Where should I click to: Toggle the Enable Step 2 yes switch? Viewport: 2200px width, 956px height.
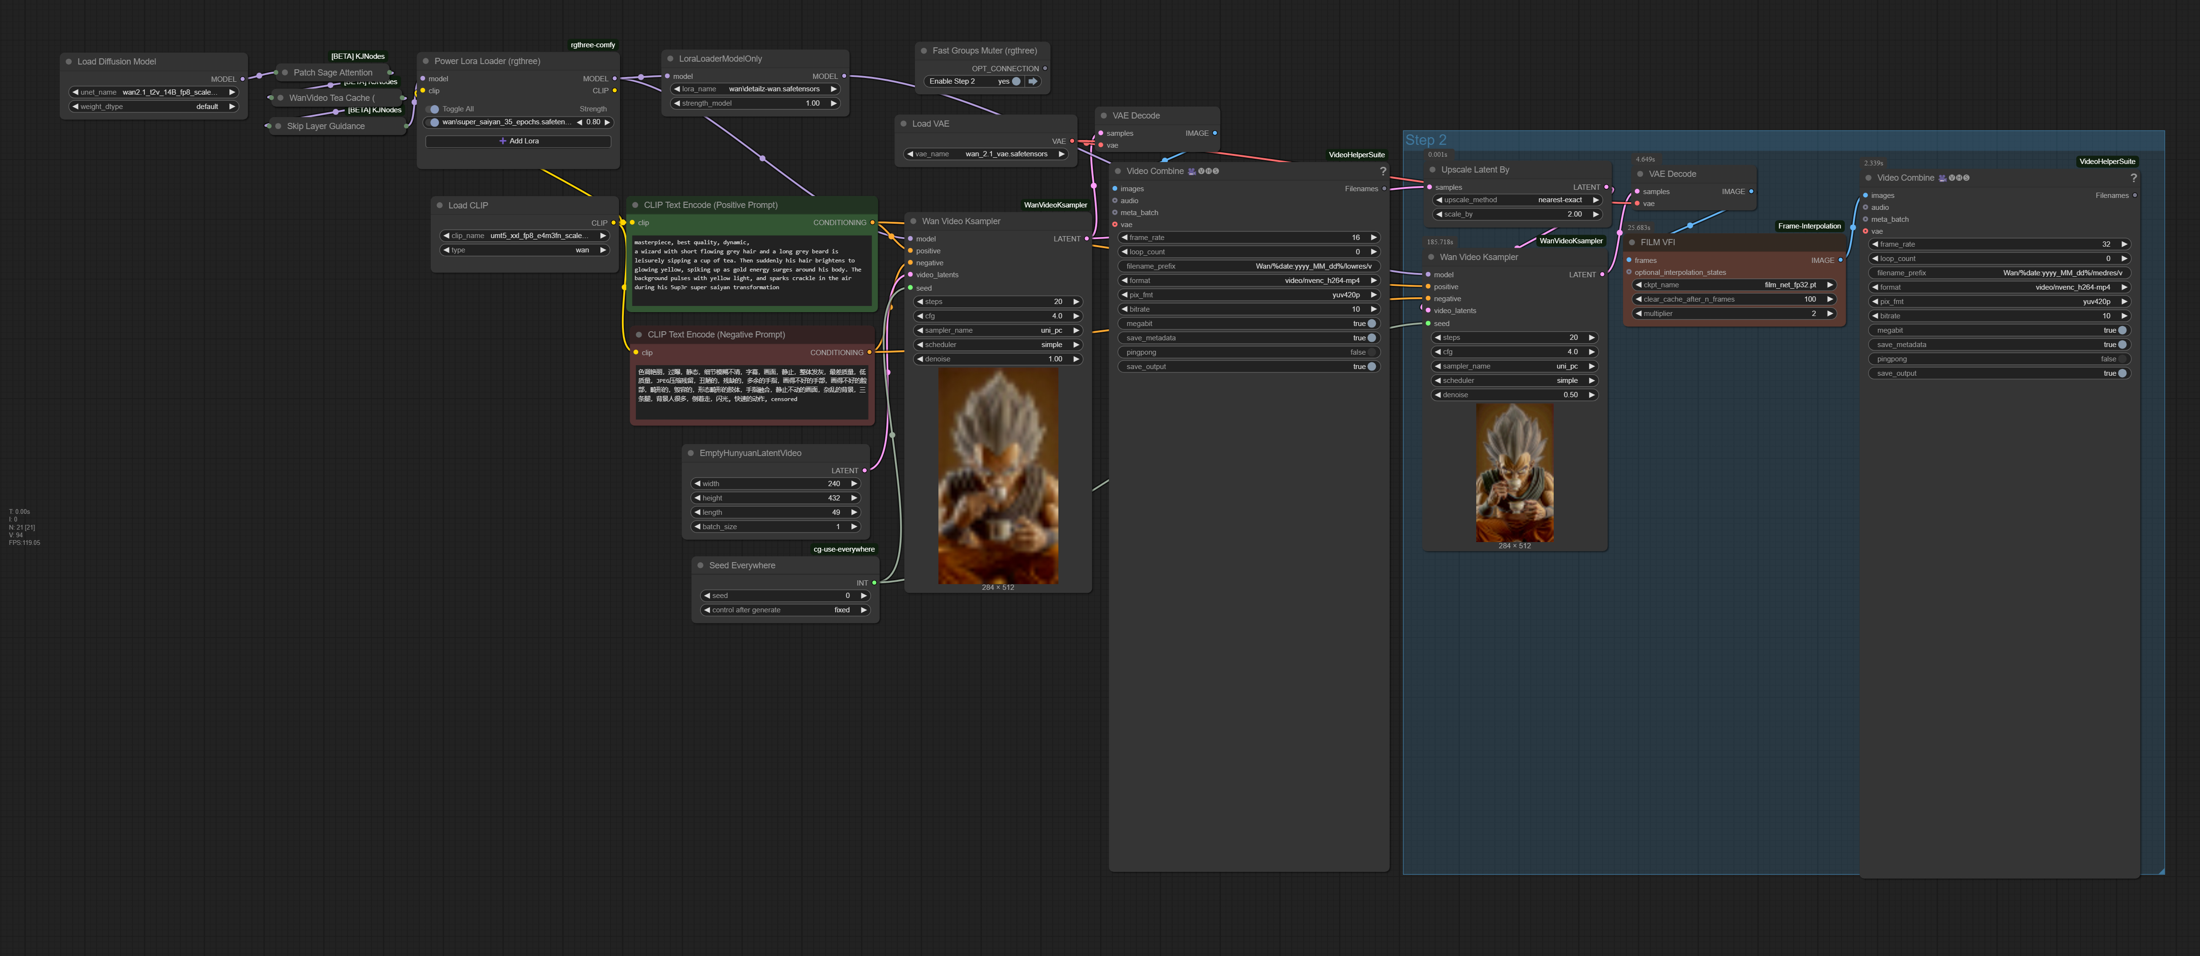[1016, 82]
